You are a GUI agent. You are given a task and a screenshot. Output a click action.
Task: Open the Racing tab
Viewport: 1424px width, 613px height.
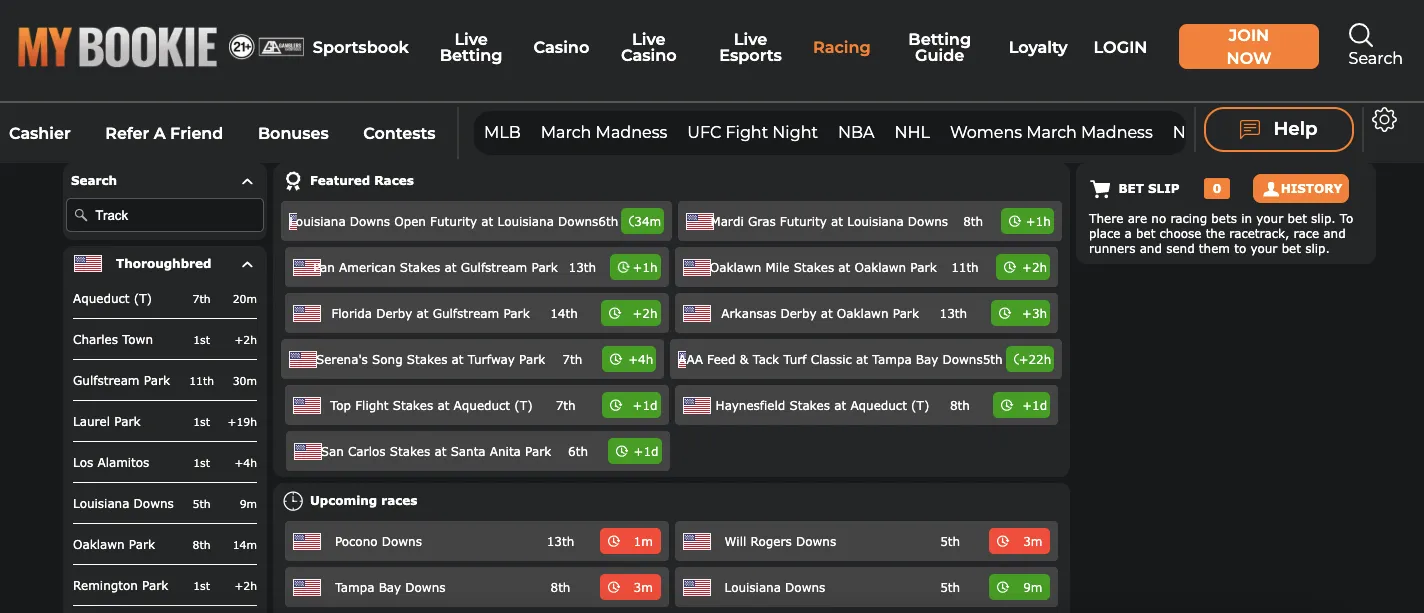[x=841, y=47]
